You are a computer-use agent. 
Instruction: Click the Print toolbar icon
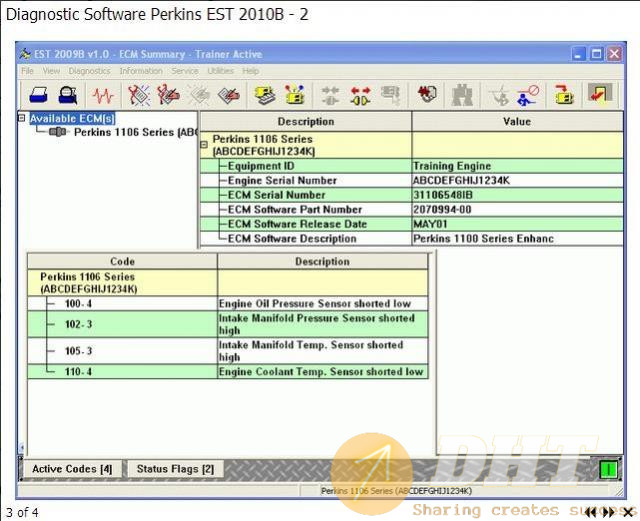39,95
